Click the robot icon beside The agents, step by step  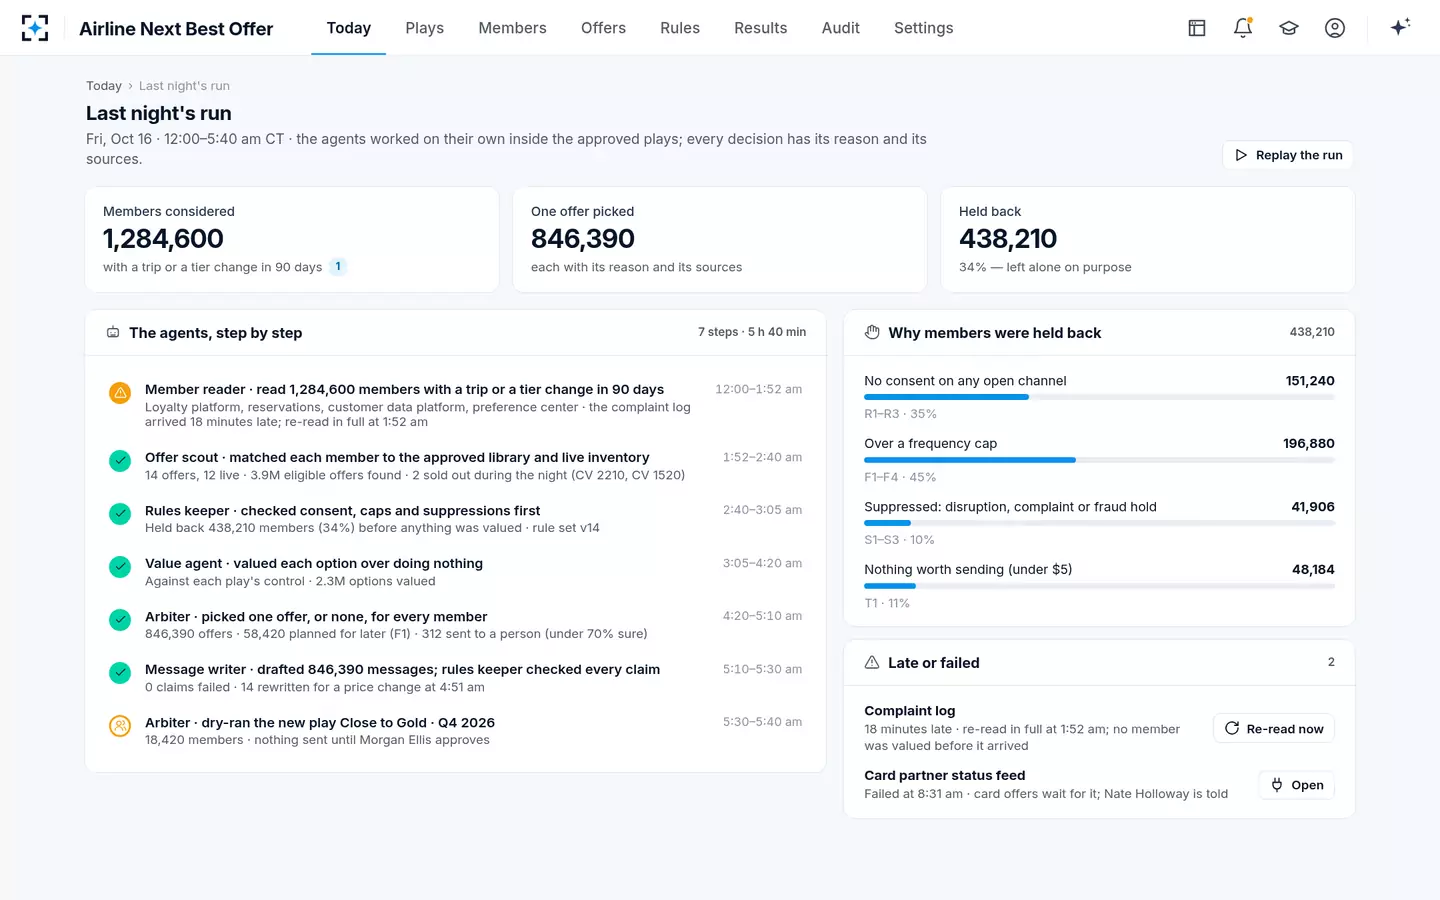[113, 333]
